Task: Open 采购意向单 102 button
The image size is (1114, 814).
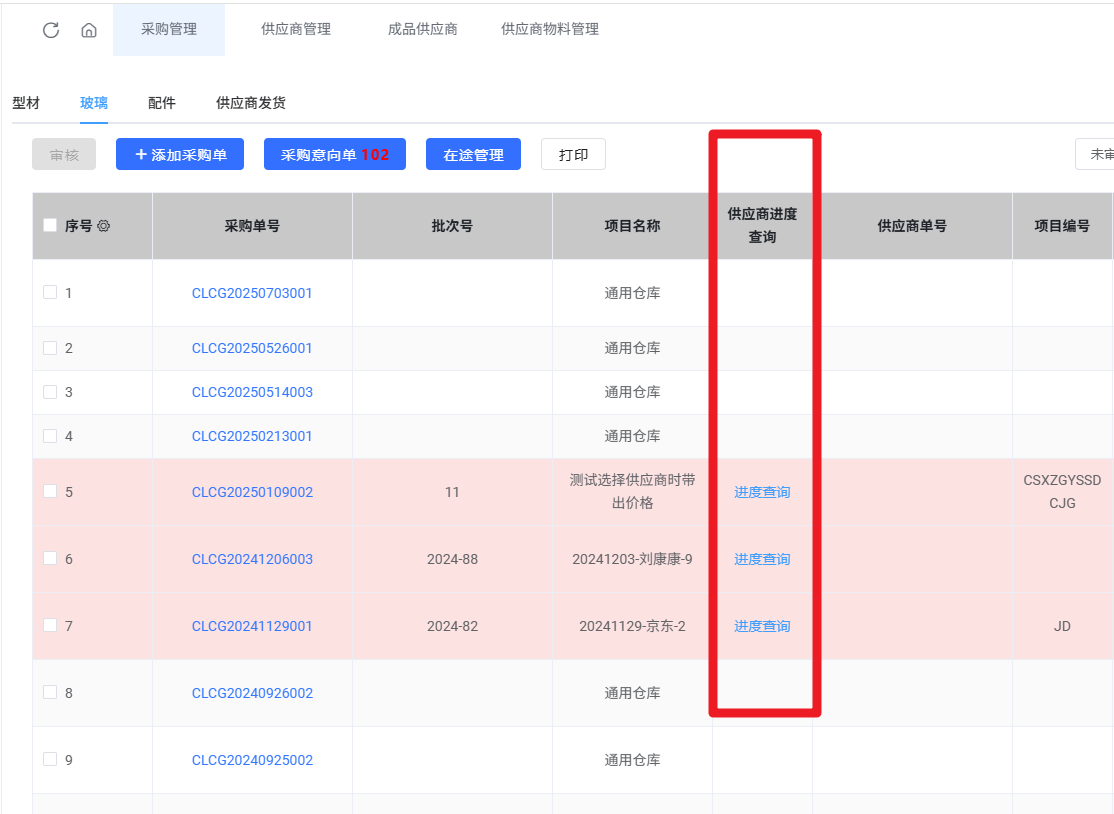Action: tap(334, 155)
